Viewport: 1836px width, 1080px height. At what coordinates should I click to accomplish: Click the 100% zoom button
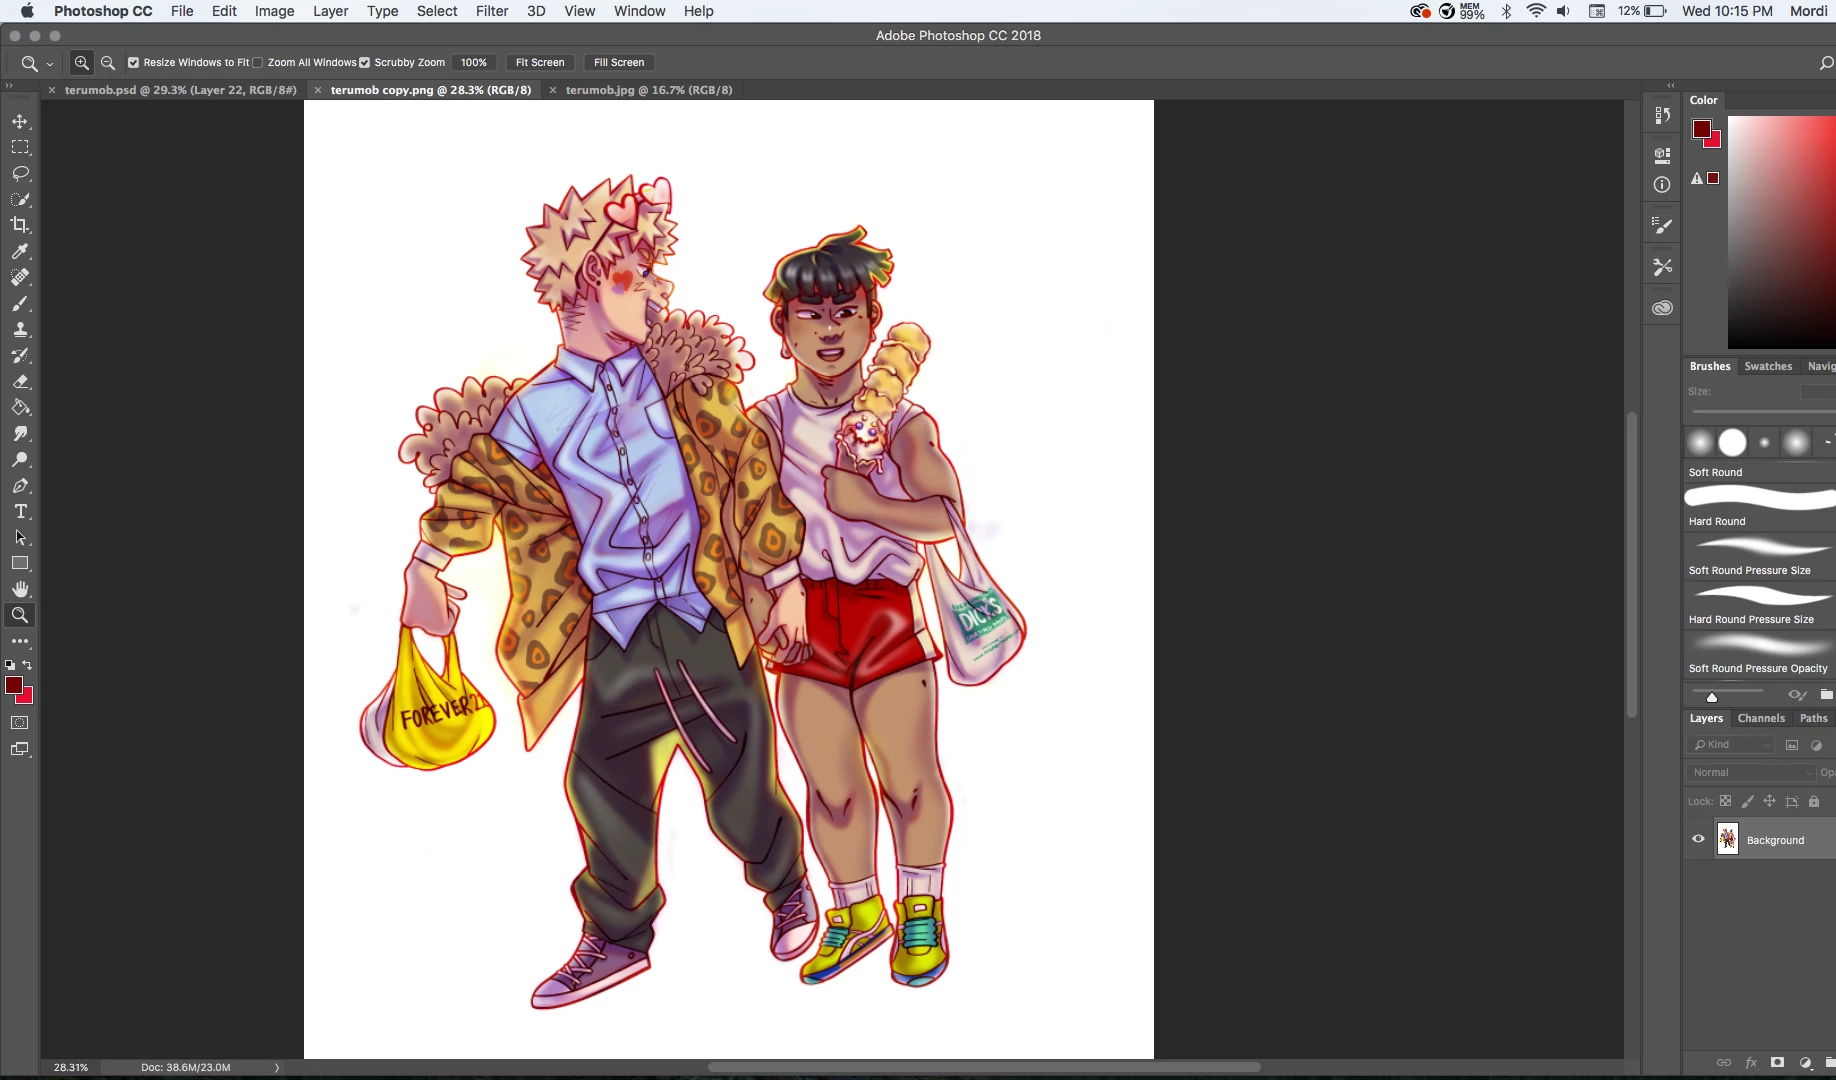click(474, 62)
